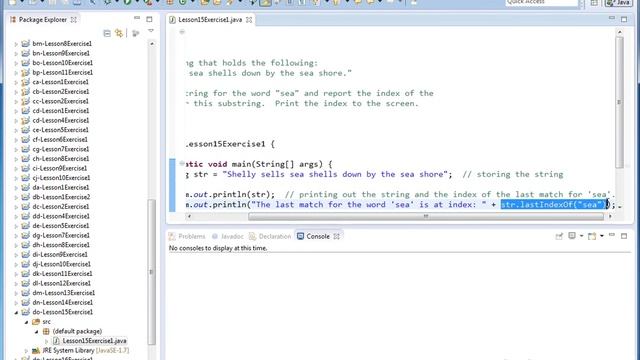
Task: Expand the JRE System Library node
Action: point(27,351)
